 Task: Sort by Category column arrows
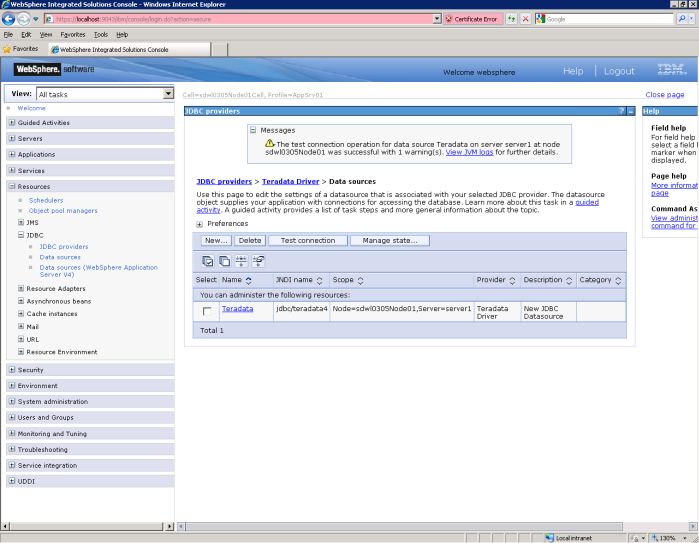618,280
